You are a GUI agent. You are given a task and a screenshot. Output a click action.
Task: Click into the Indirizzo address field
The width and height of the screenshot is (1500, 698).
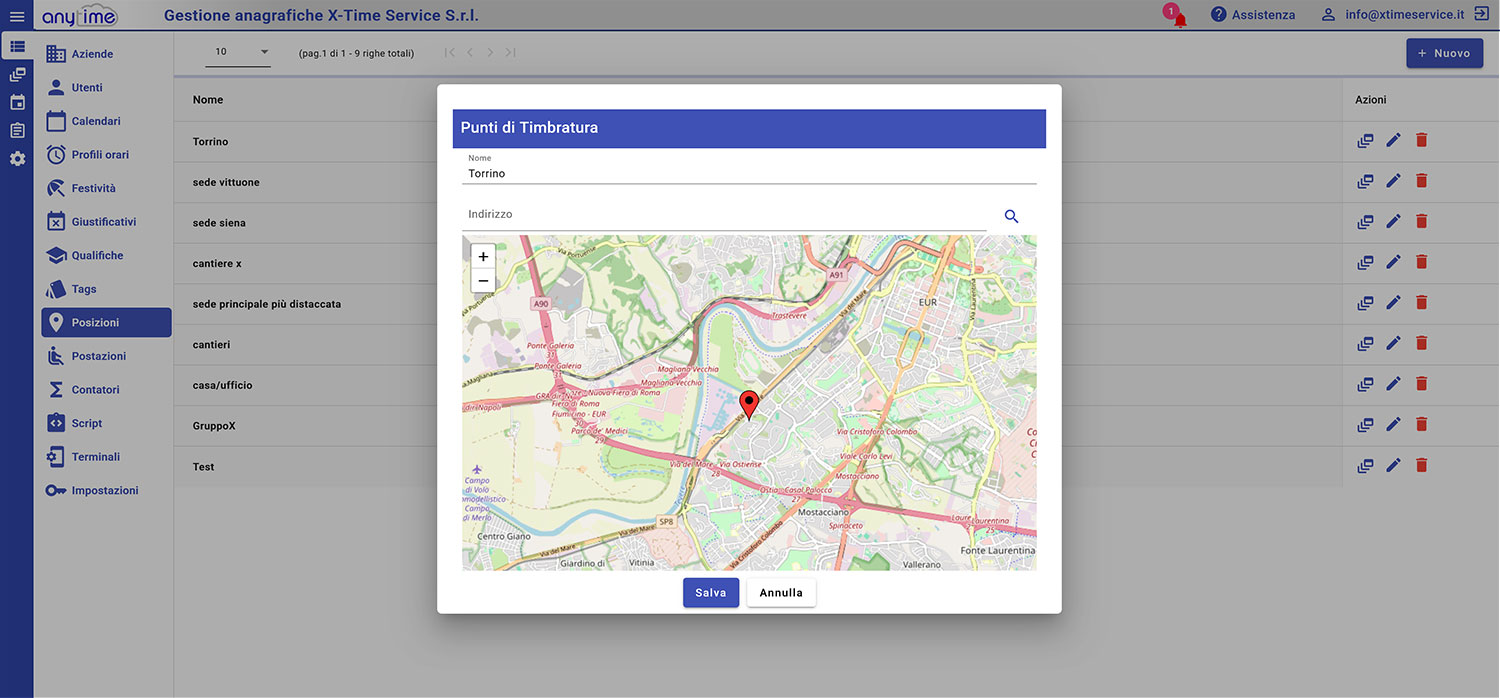point(725,215)
